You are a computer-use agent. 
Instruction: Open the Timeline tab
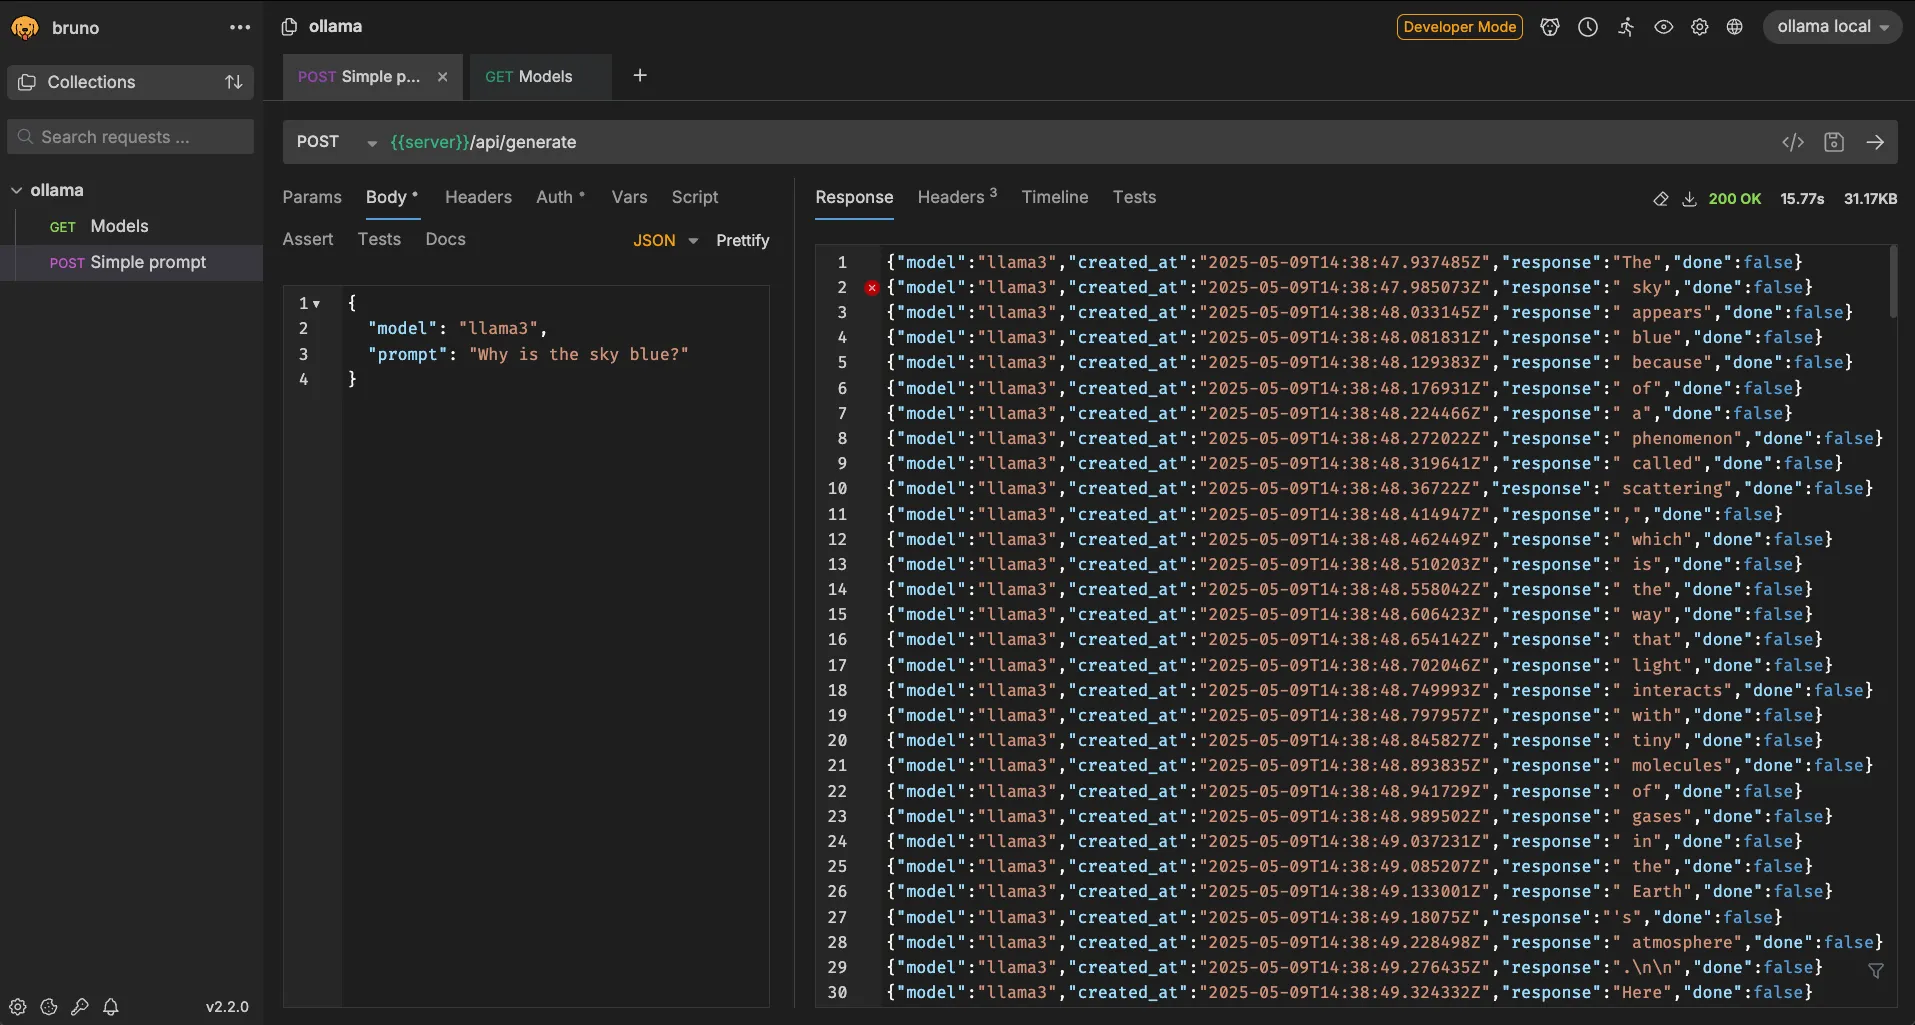coord(1055,197)
